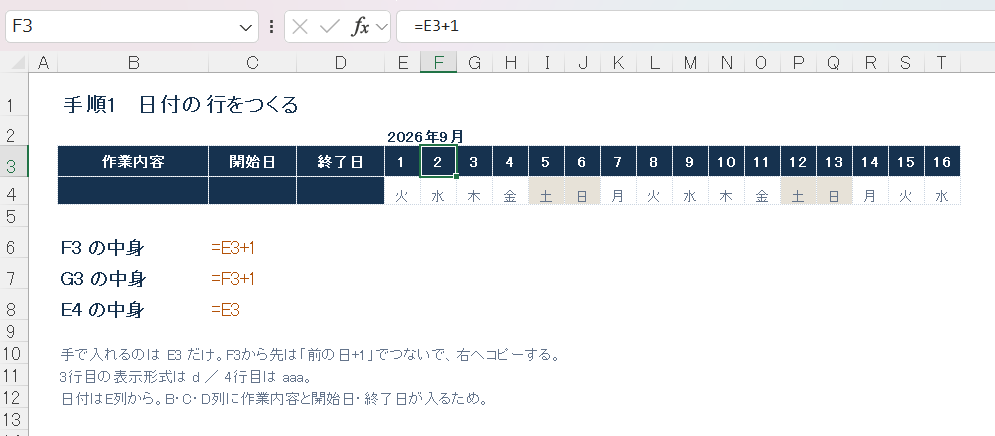
Task: Select row 10 header
Action: click(14, 353)
